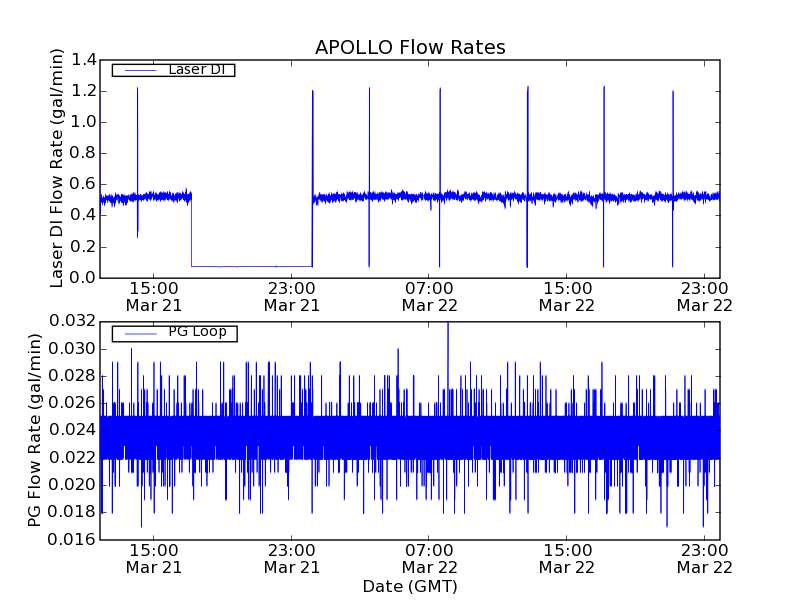Click the PG Flow Rate axis label

[x=34, y=430]
